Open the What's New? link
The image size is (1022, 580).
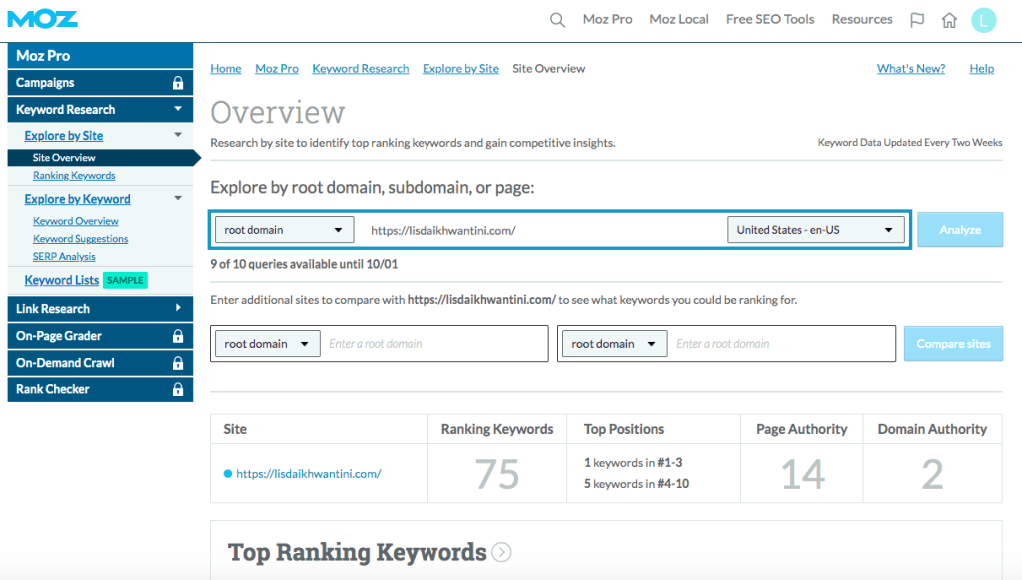click(x=910, y=68)
